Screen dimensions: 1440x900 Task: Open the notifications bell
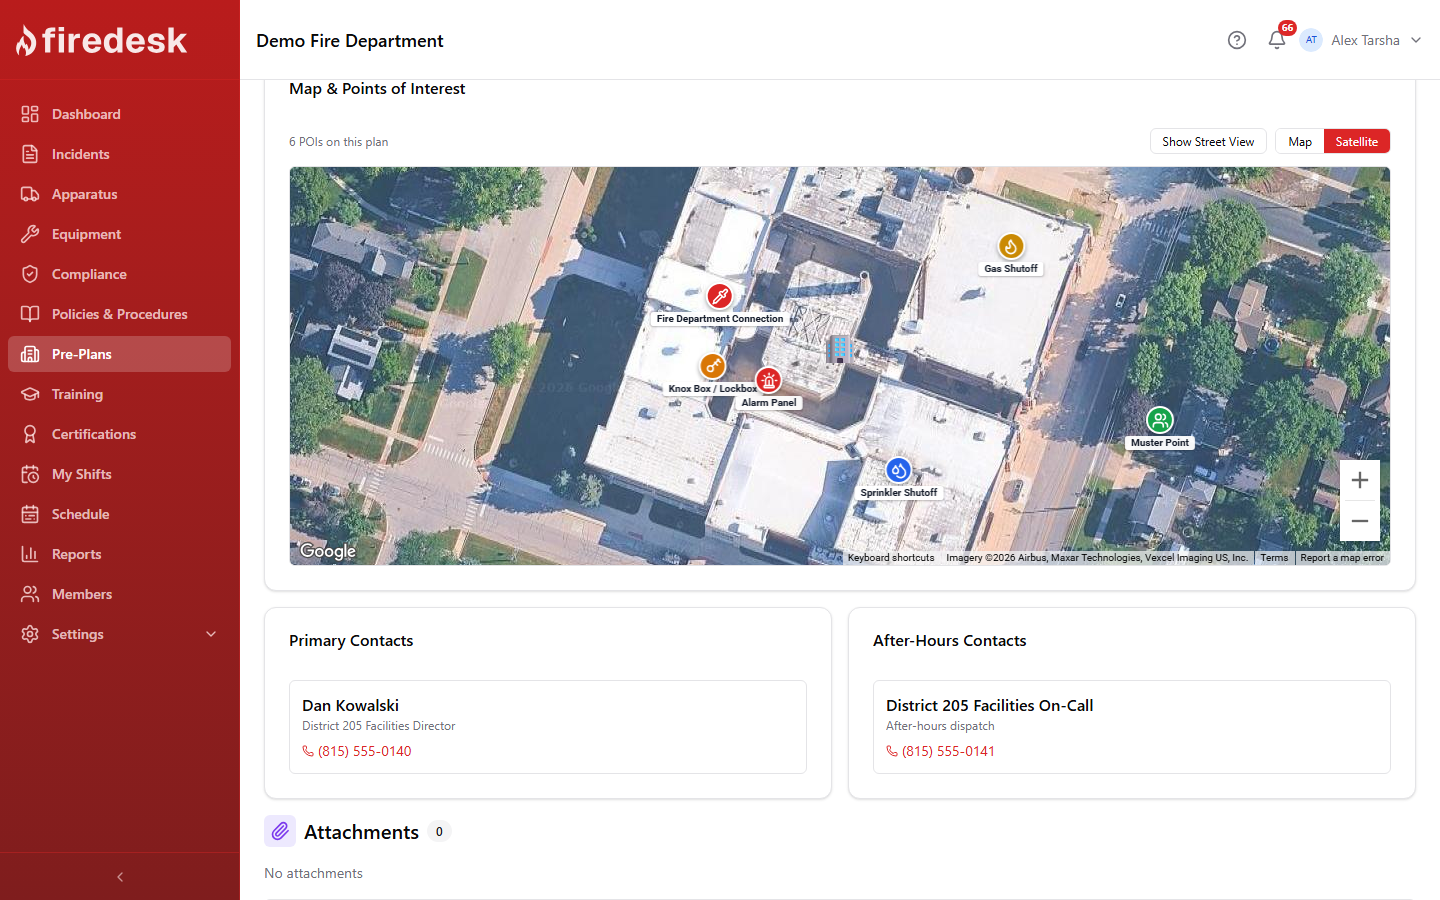(x=1276, y=40)
